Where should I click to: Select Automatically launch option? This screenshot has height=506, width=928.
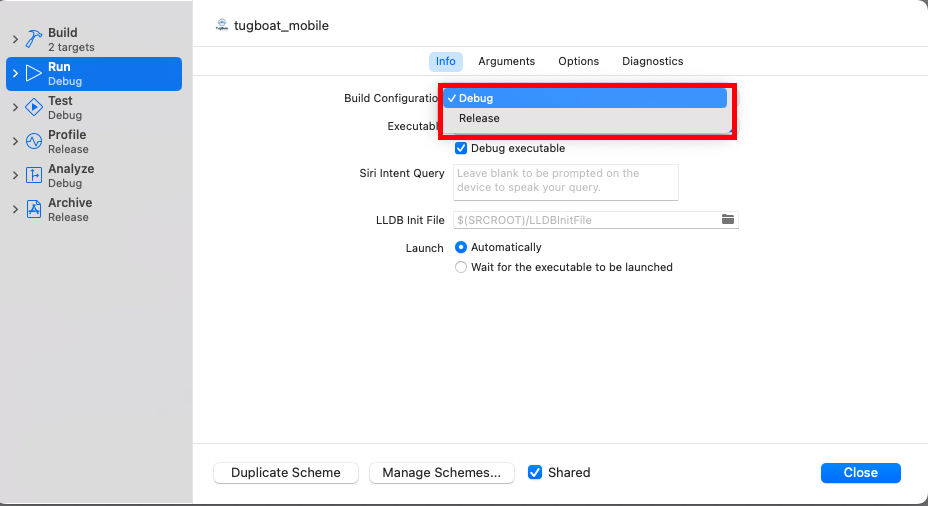[461, 247]
